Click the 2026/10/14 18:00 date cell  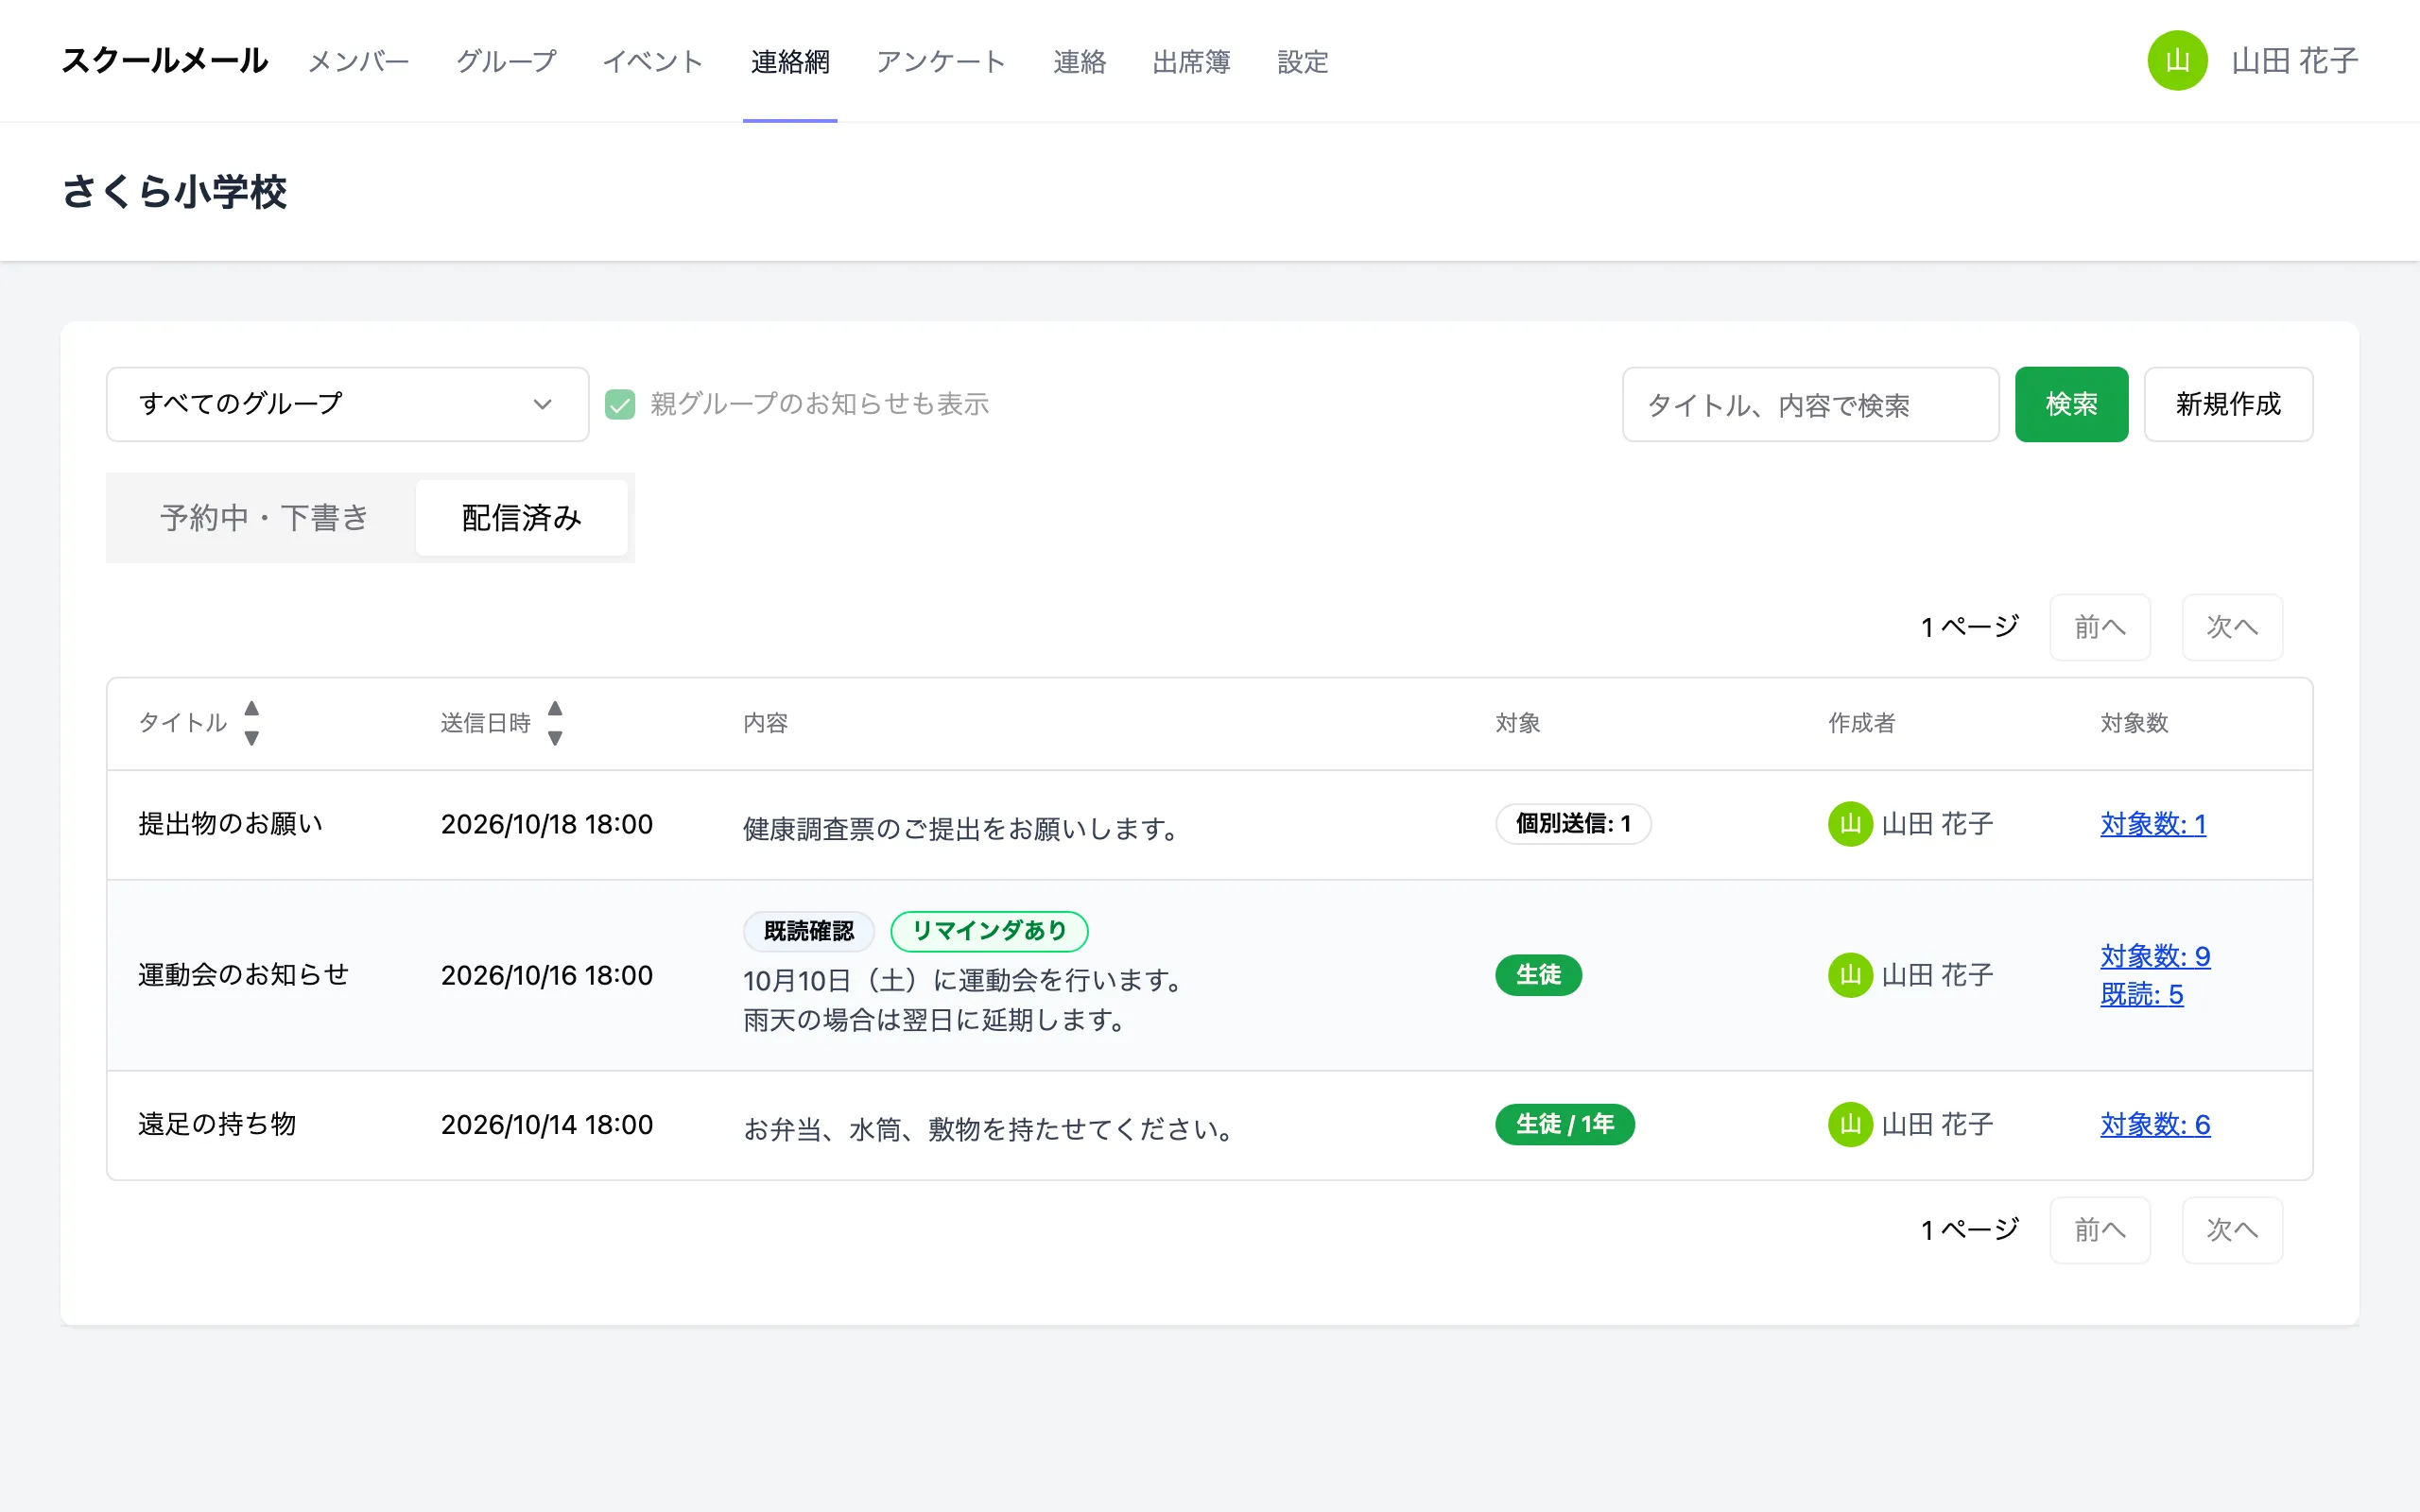[x=547, y=1124]
